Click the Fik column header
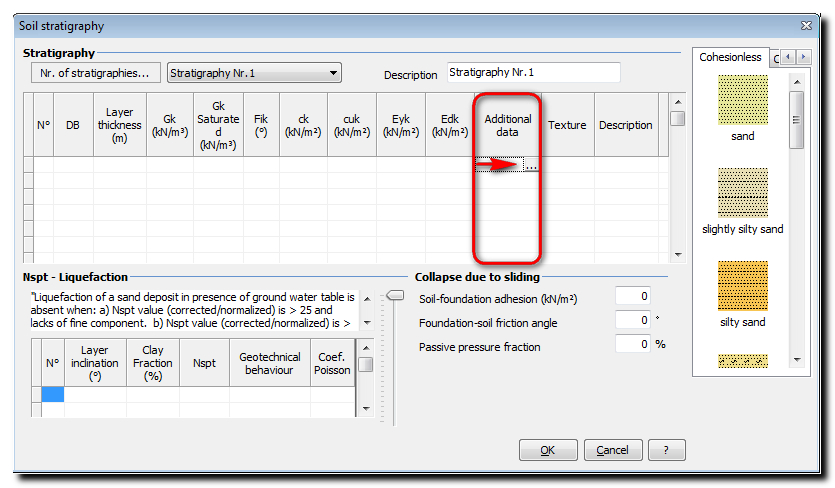The height and width of the screenshot is (488, 835). (261, 125)
